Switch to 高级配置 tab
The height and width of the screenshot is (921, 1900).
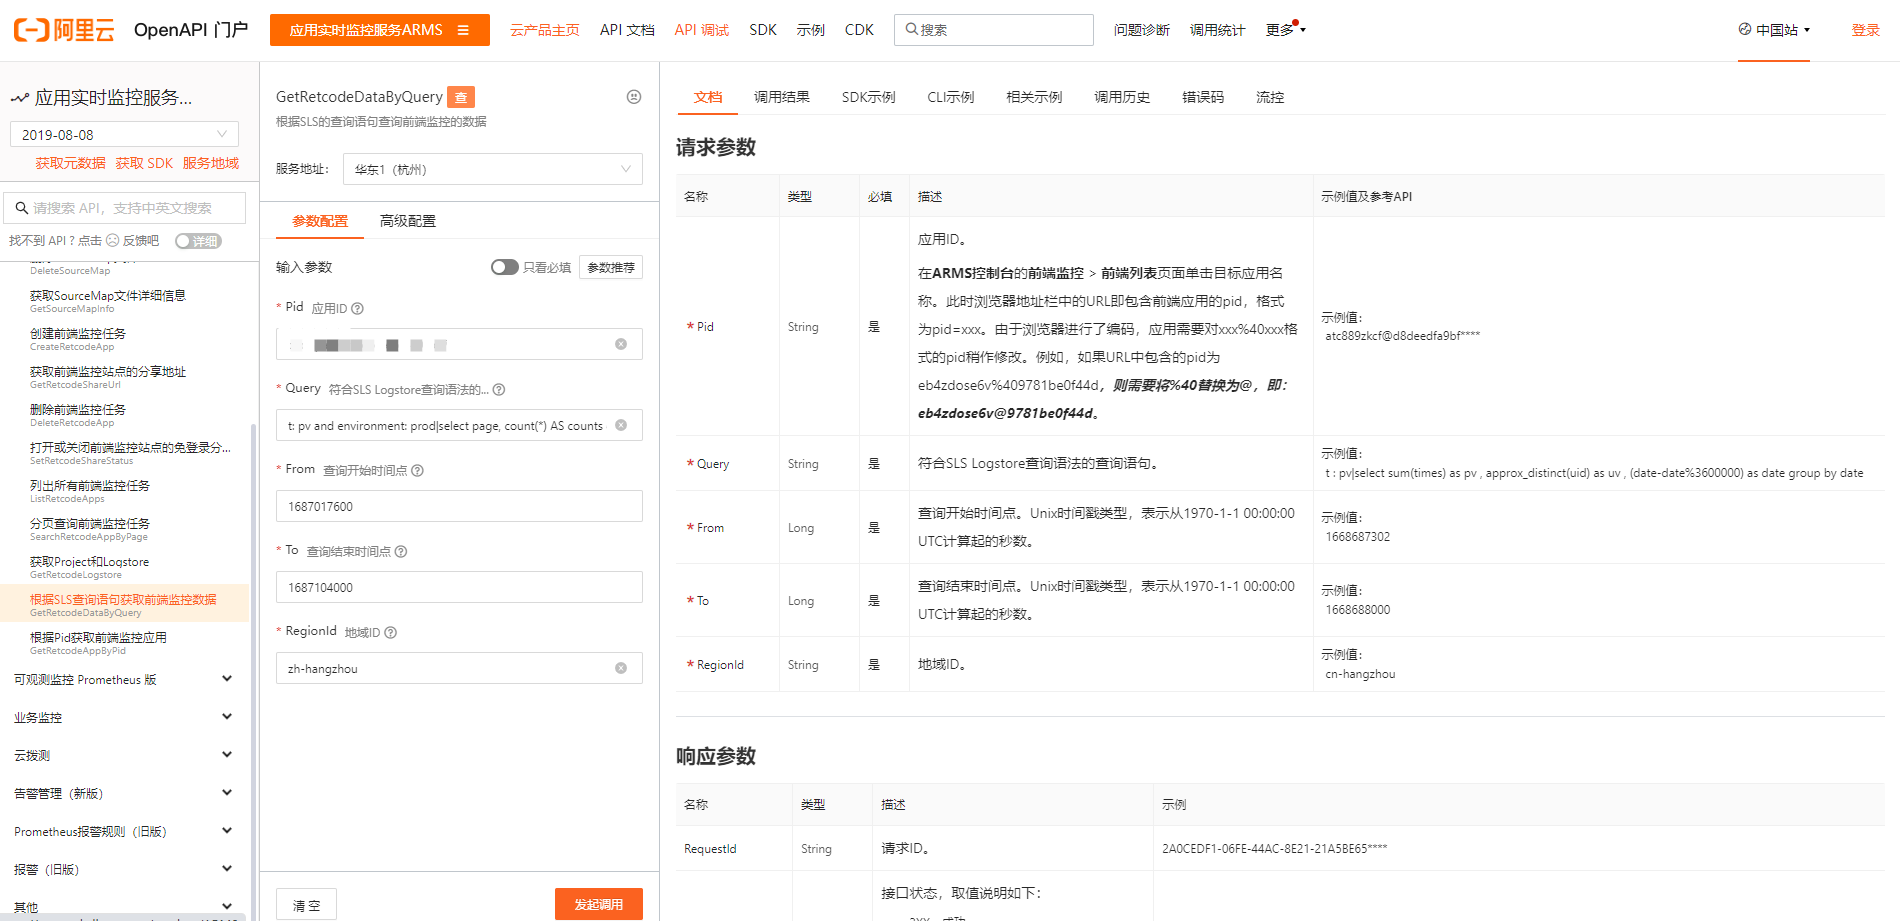tap(408, 221)
